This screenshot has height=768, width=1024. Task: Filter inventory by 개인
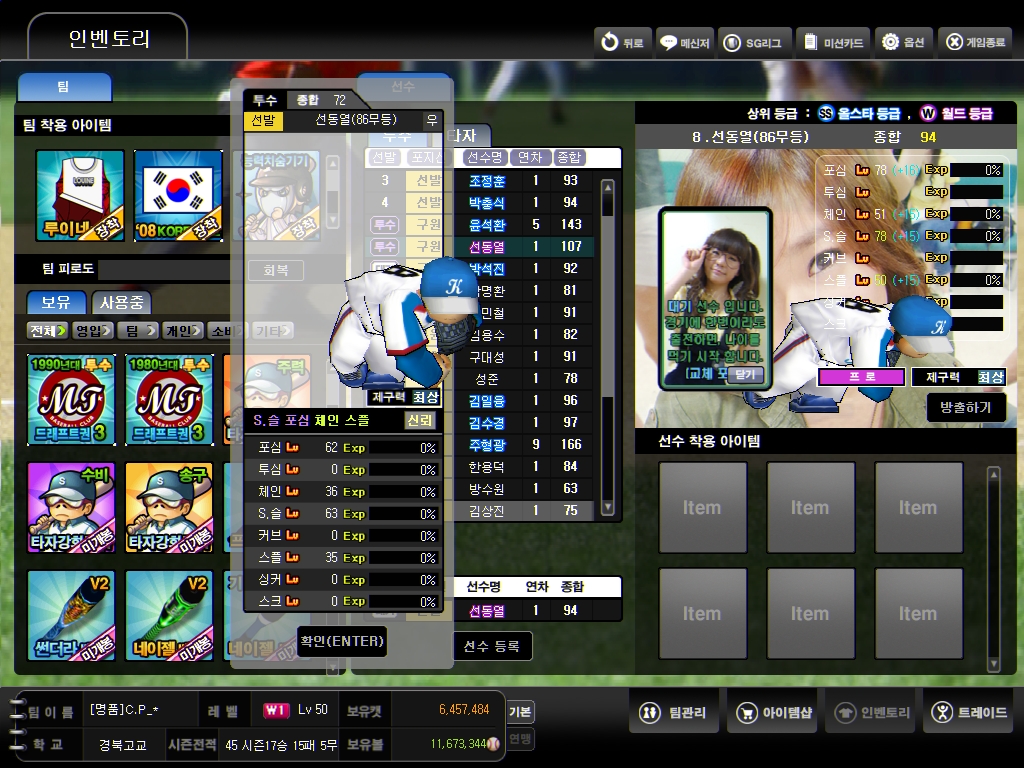pyautogui.click(x=183, y=330)
